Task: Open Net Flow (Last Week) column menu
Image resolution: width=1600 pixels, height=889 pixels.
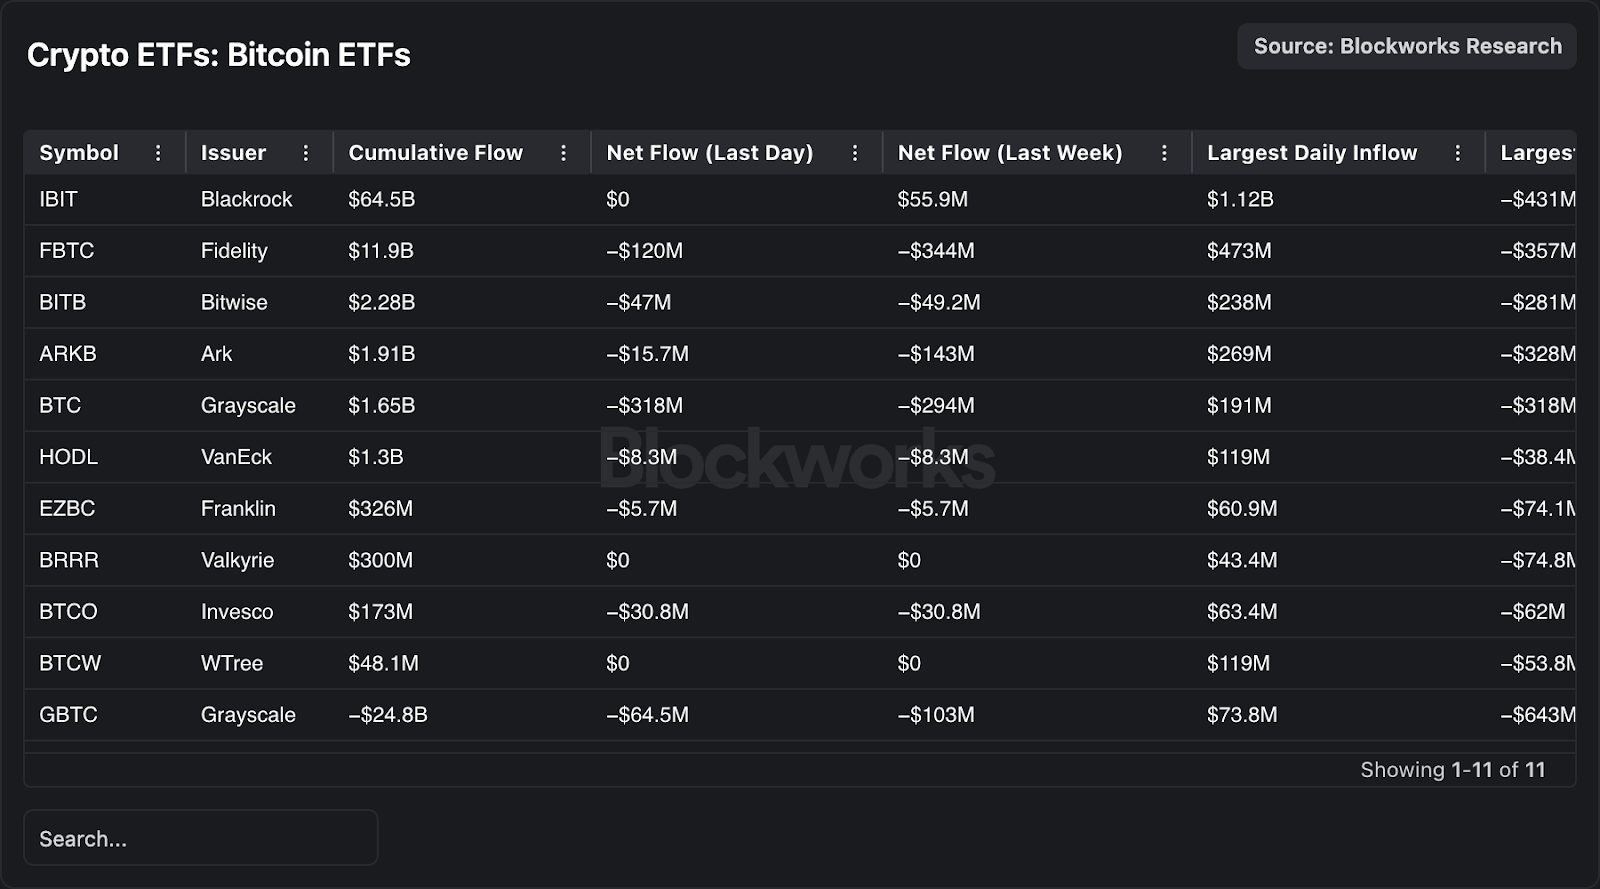Action: tap(1164, 153)
